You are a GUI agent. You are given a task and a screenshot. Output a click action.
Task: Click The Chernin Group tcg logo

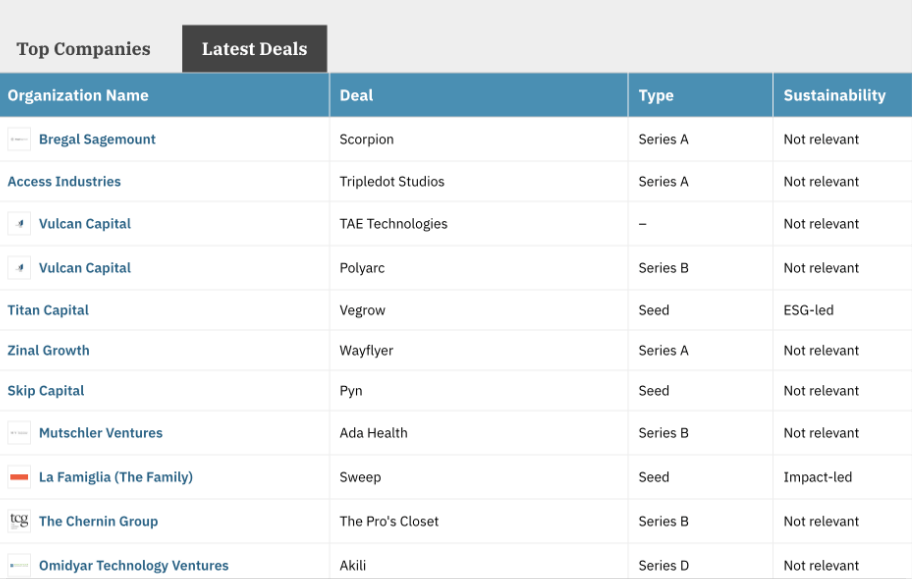point(19,521)
